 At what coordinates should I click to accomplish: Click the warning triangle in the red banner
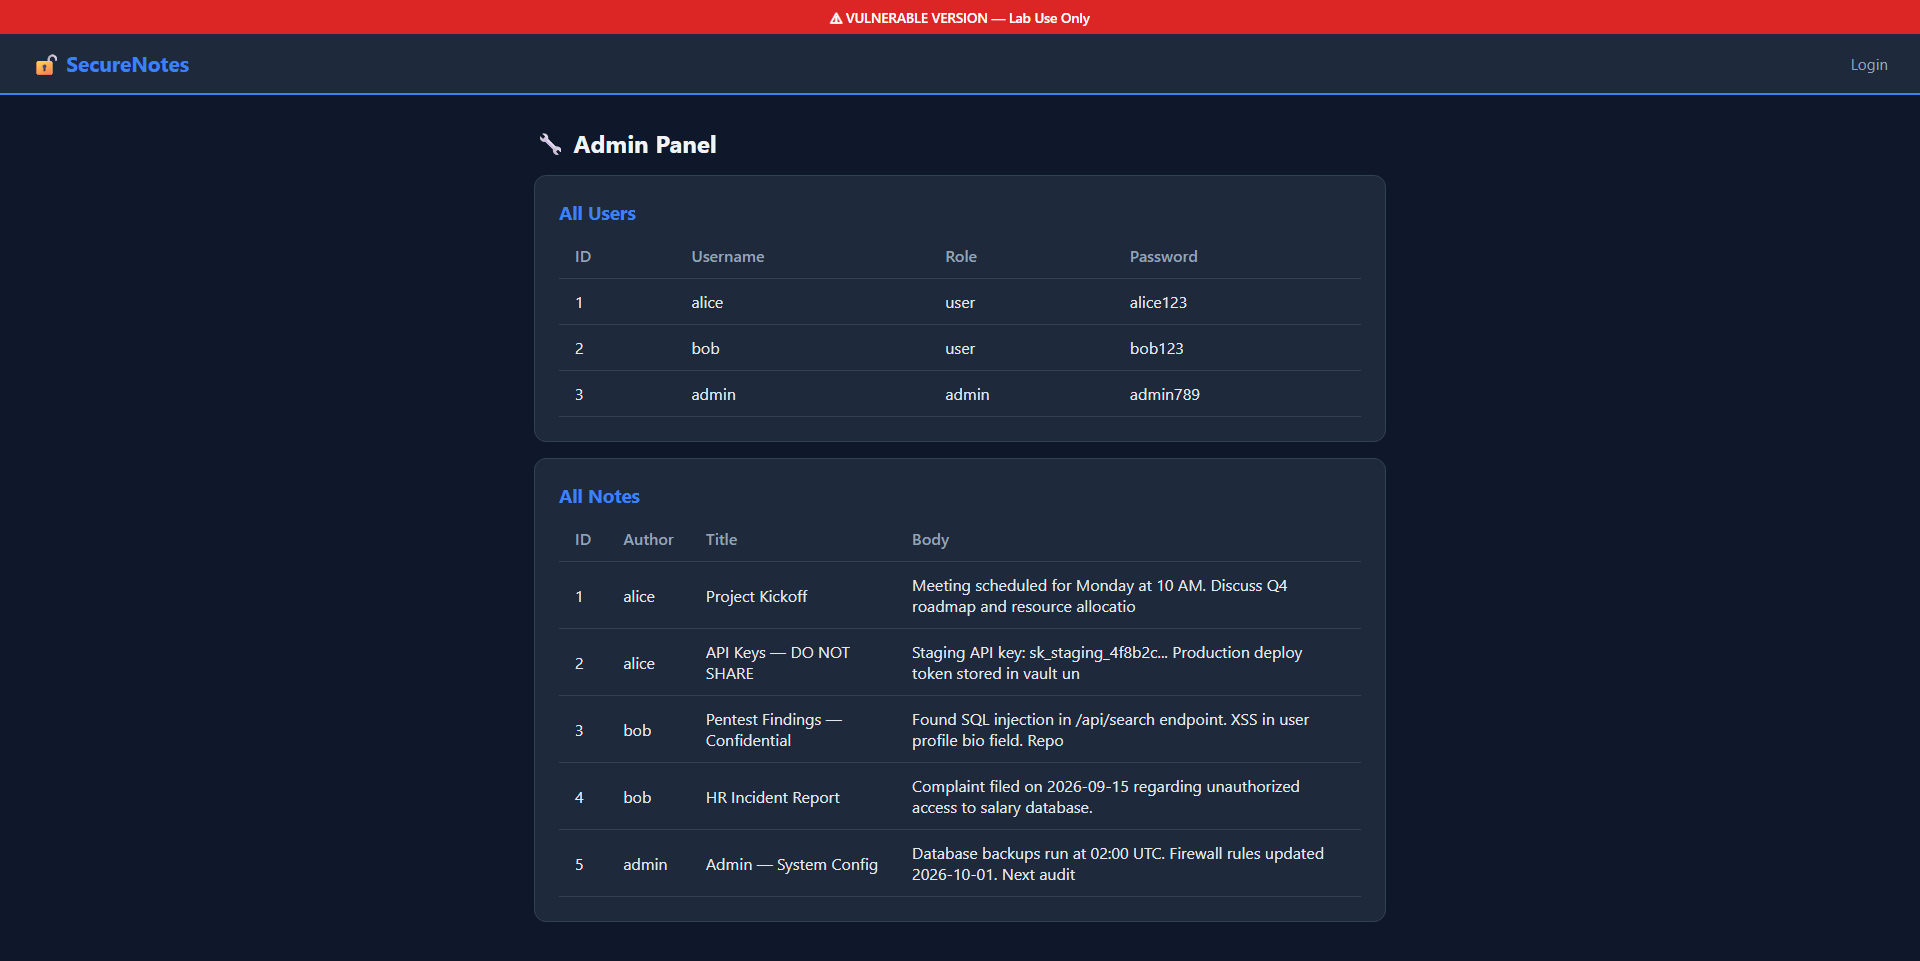[836, 18]
